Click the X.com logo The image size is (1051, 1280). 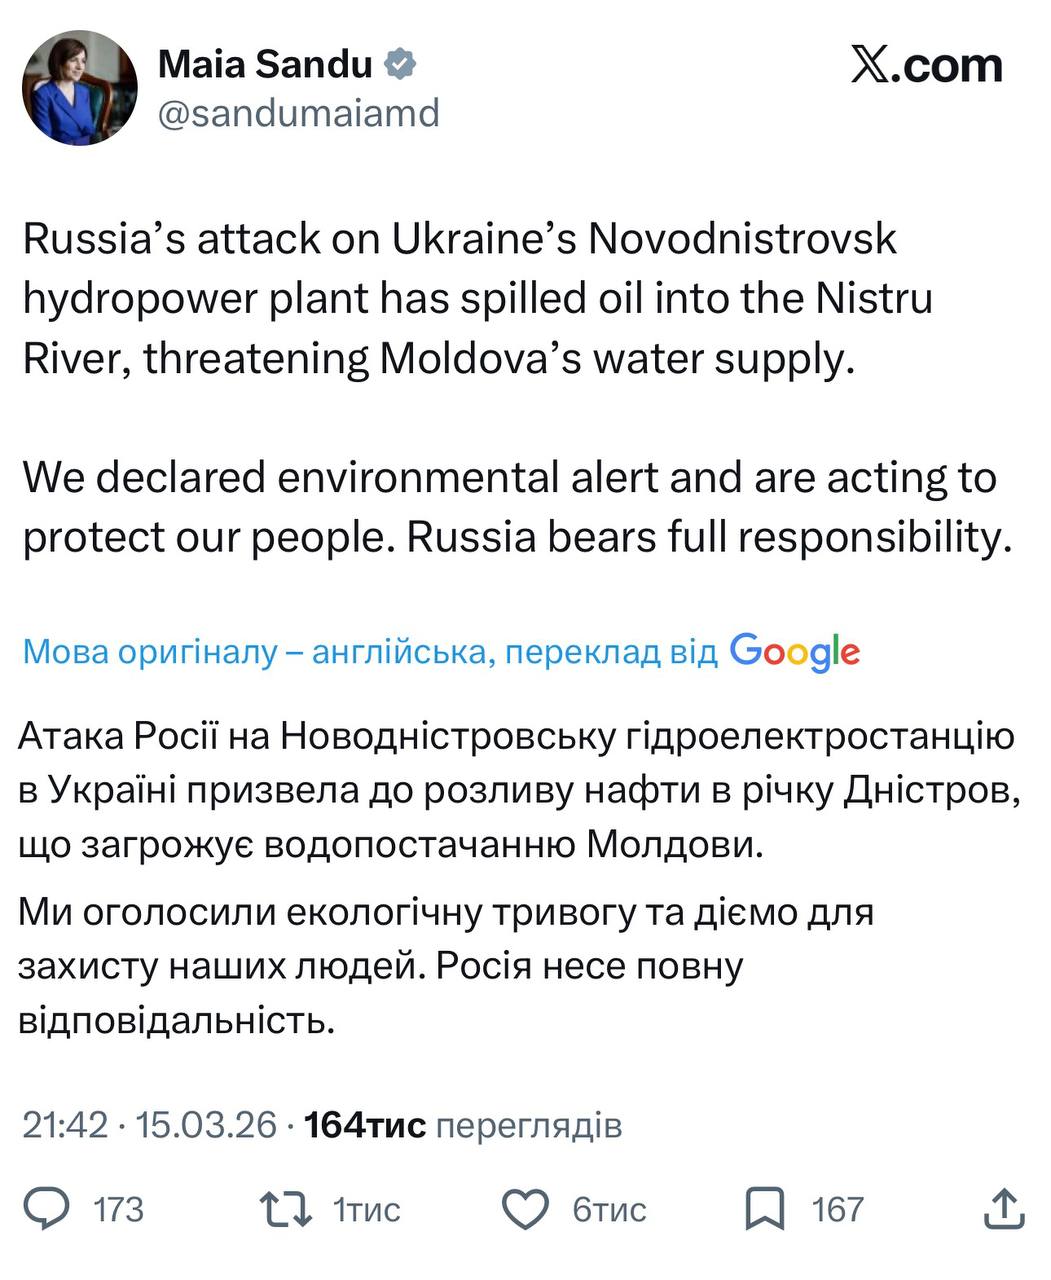(x=926, y=66)
